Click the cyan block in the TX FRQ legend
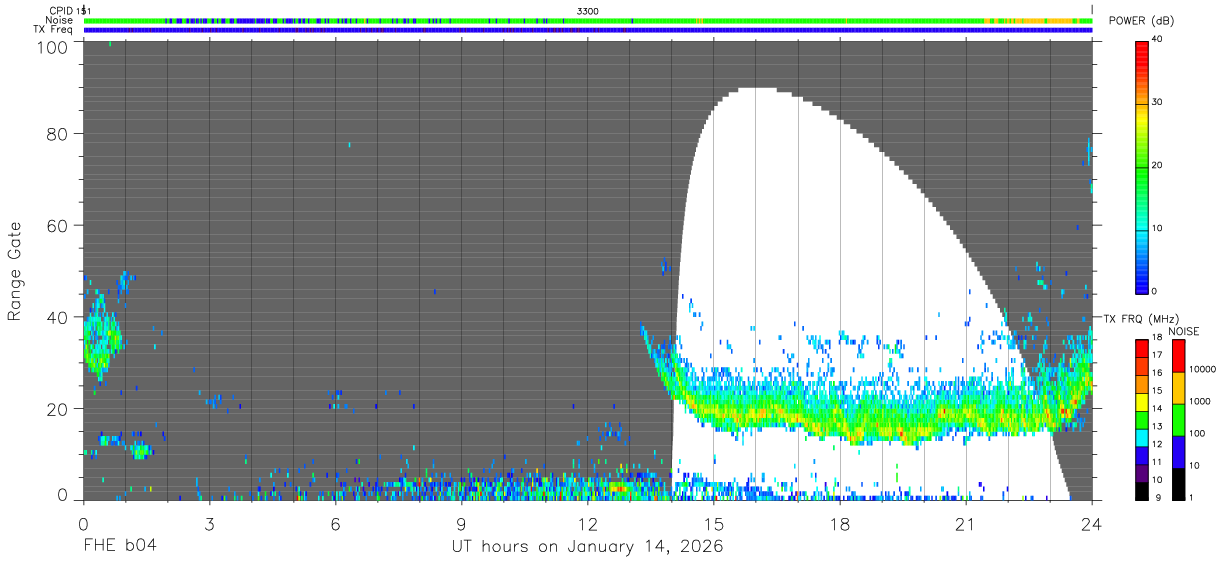 pos(1141,437)
